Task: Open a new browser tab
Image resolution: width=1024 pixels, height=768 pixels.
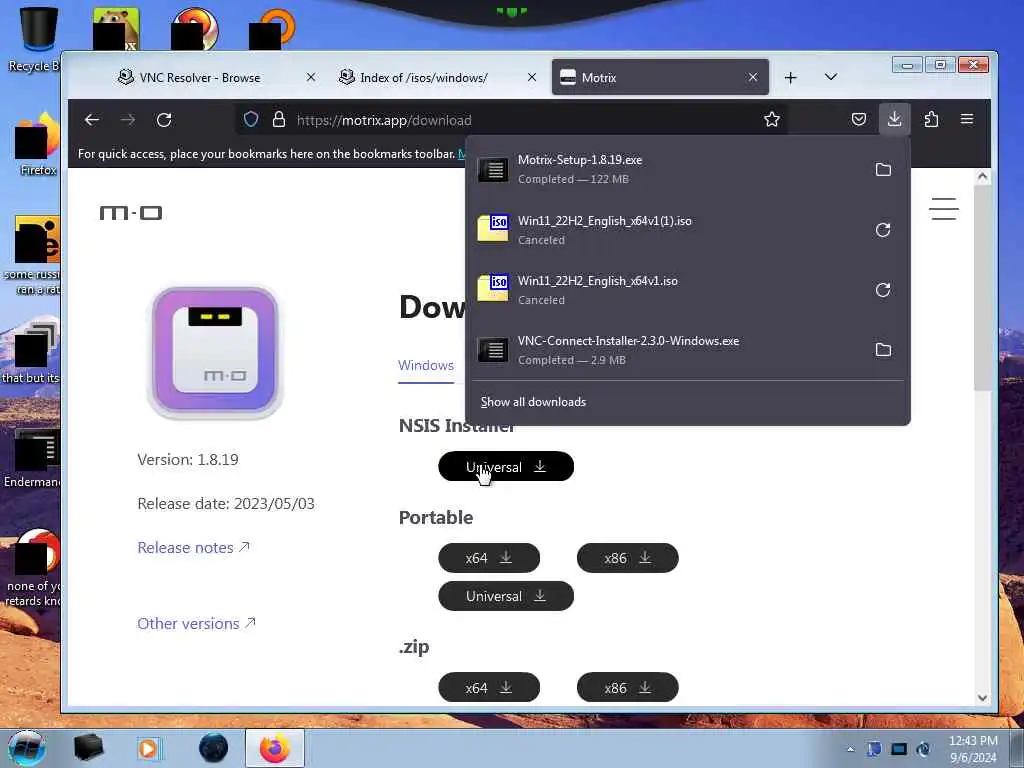Action: pyautogui.click(x=790, y=78)
